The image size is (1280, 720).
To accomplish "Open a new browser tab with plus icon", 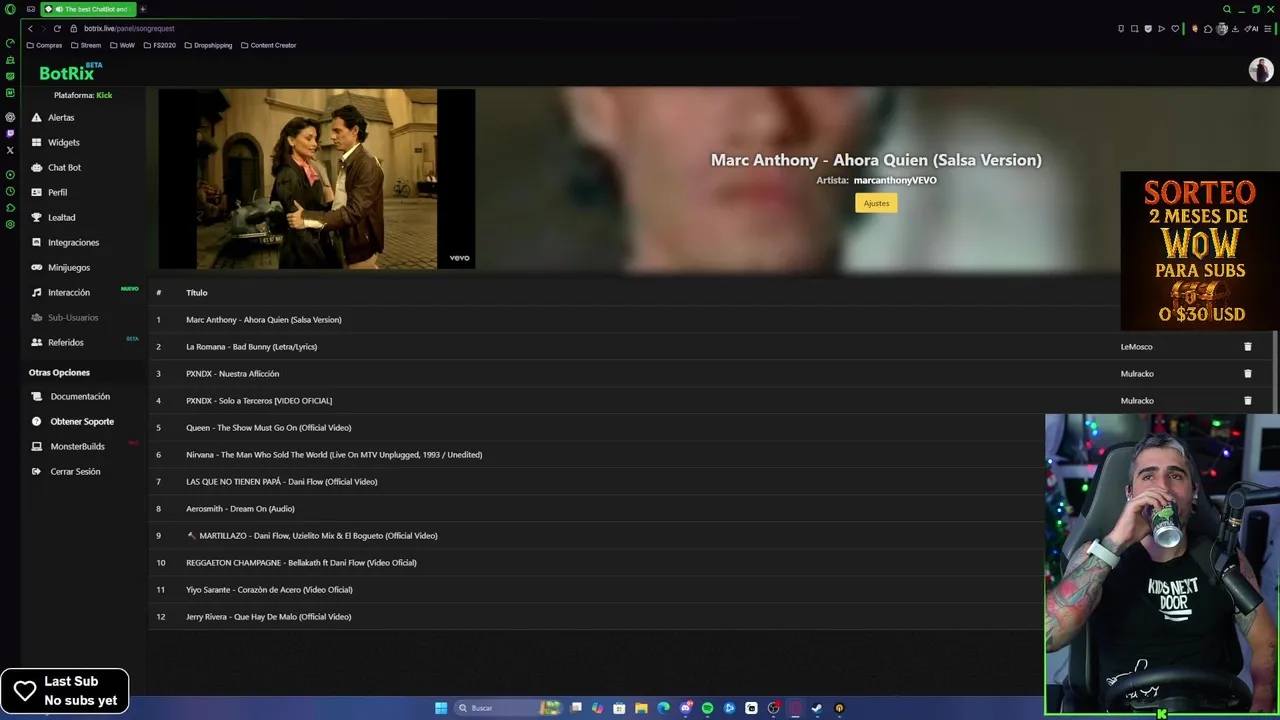I will click(142, 9).
